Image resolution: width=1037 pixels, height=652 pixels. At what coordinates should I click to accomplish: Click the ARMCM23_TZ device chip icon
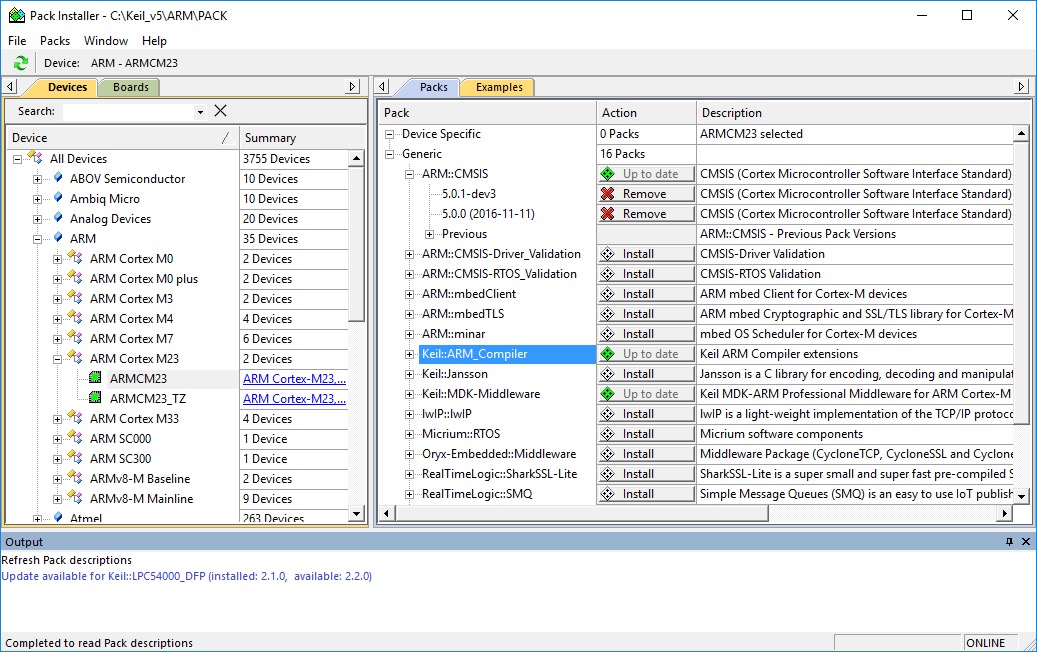click(95, 397)
